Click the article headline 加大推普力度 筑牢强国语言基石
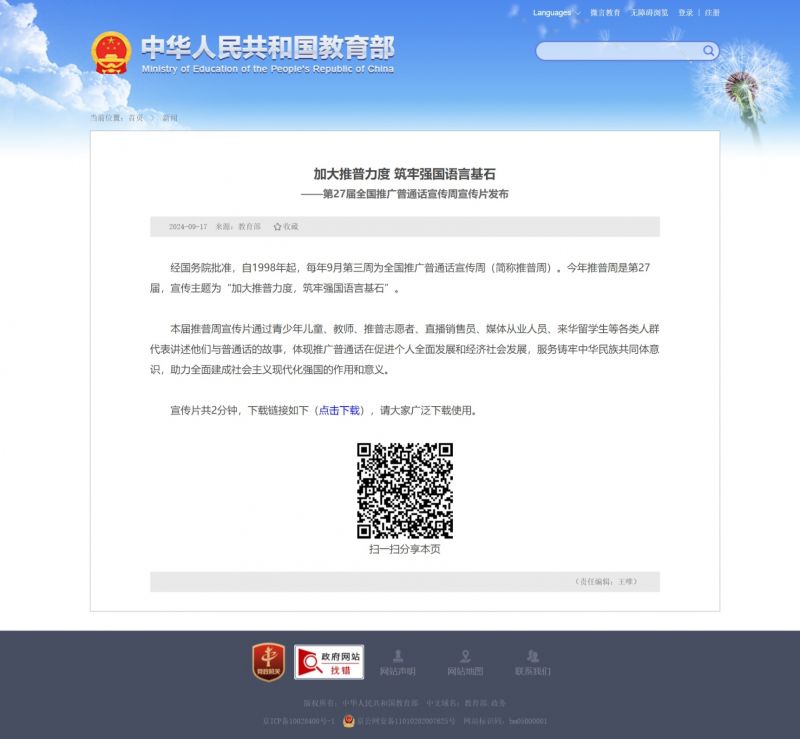 (x=405, y=174)
